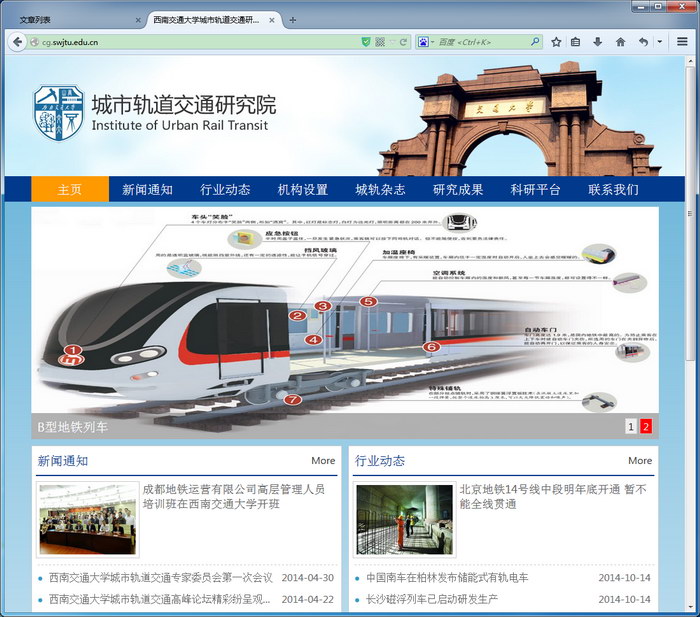Select the 主页 navigation item
Screen dimensions: 700x617
[70, 189]
